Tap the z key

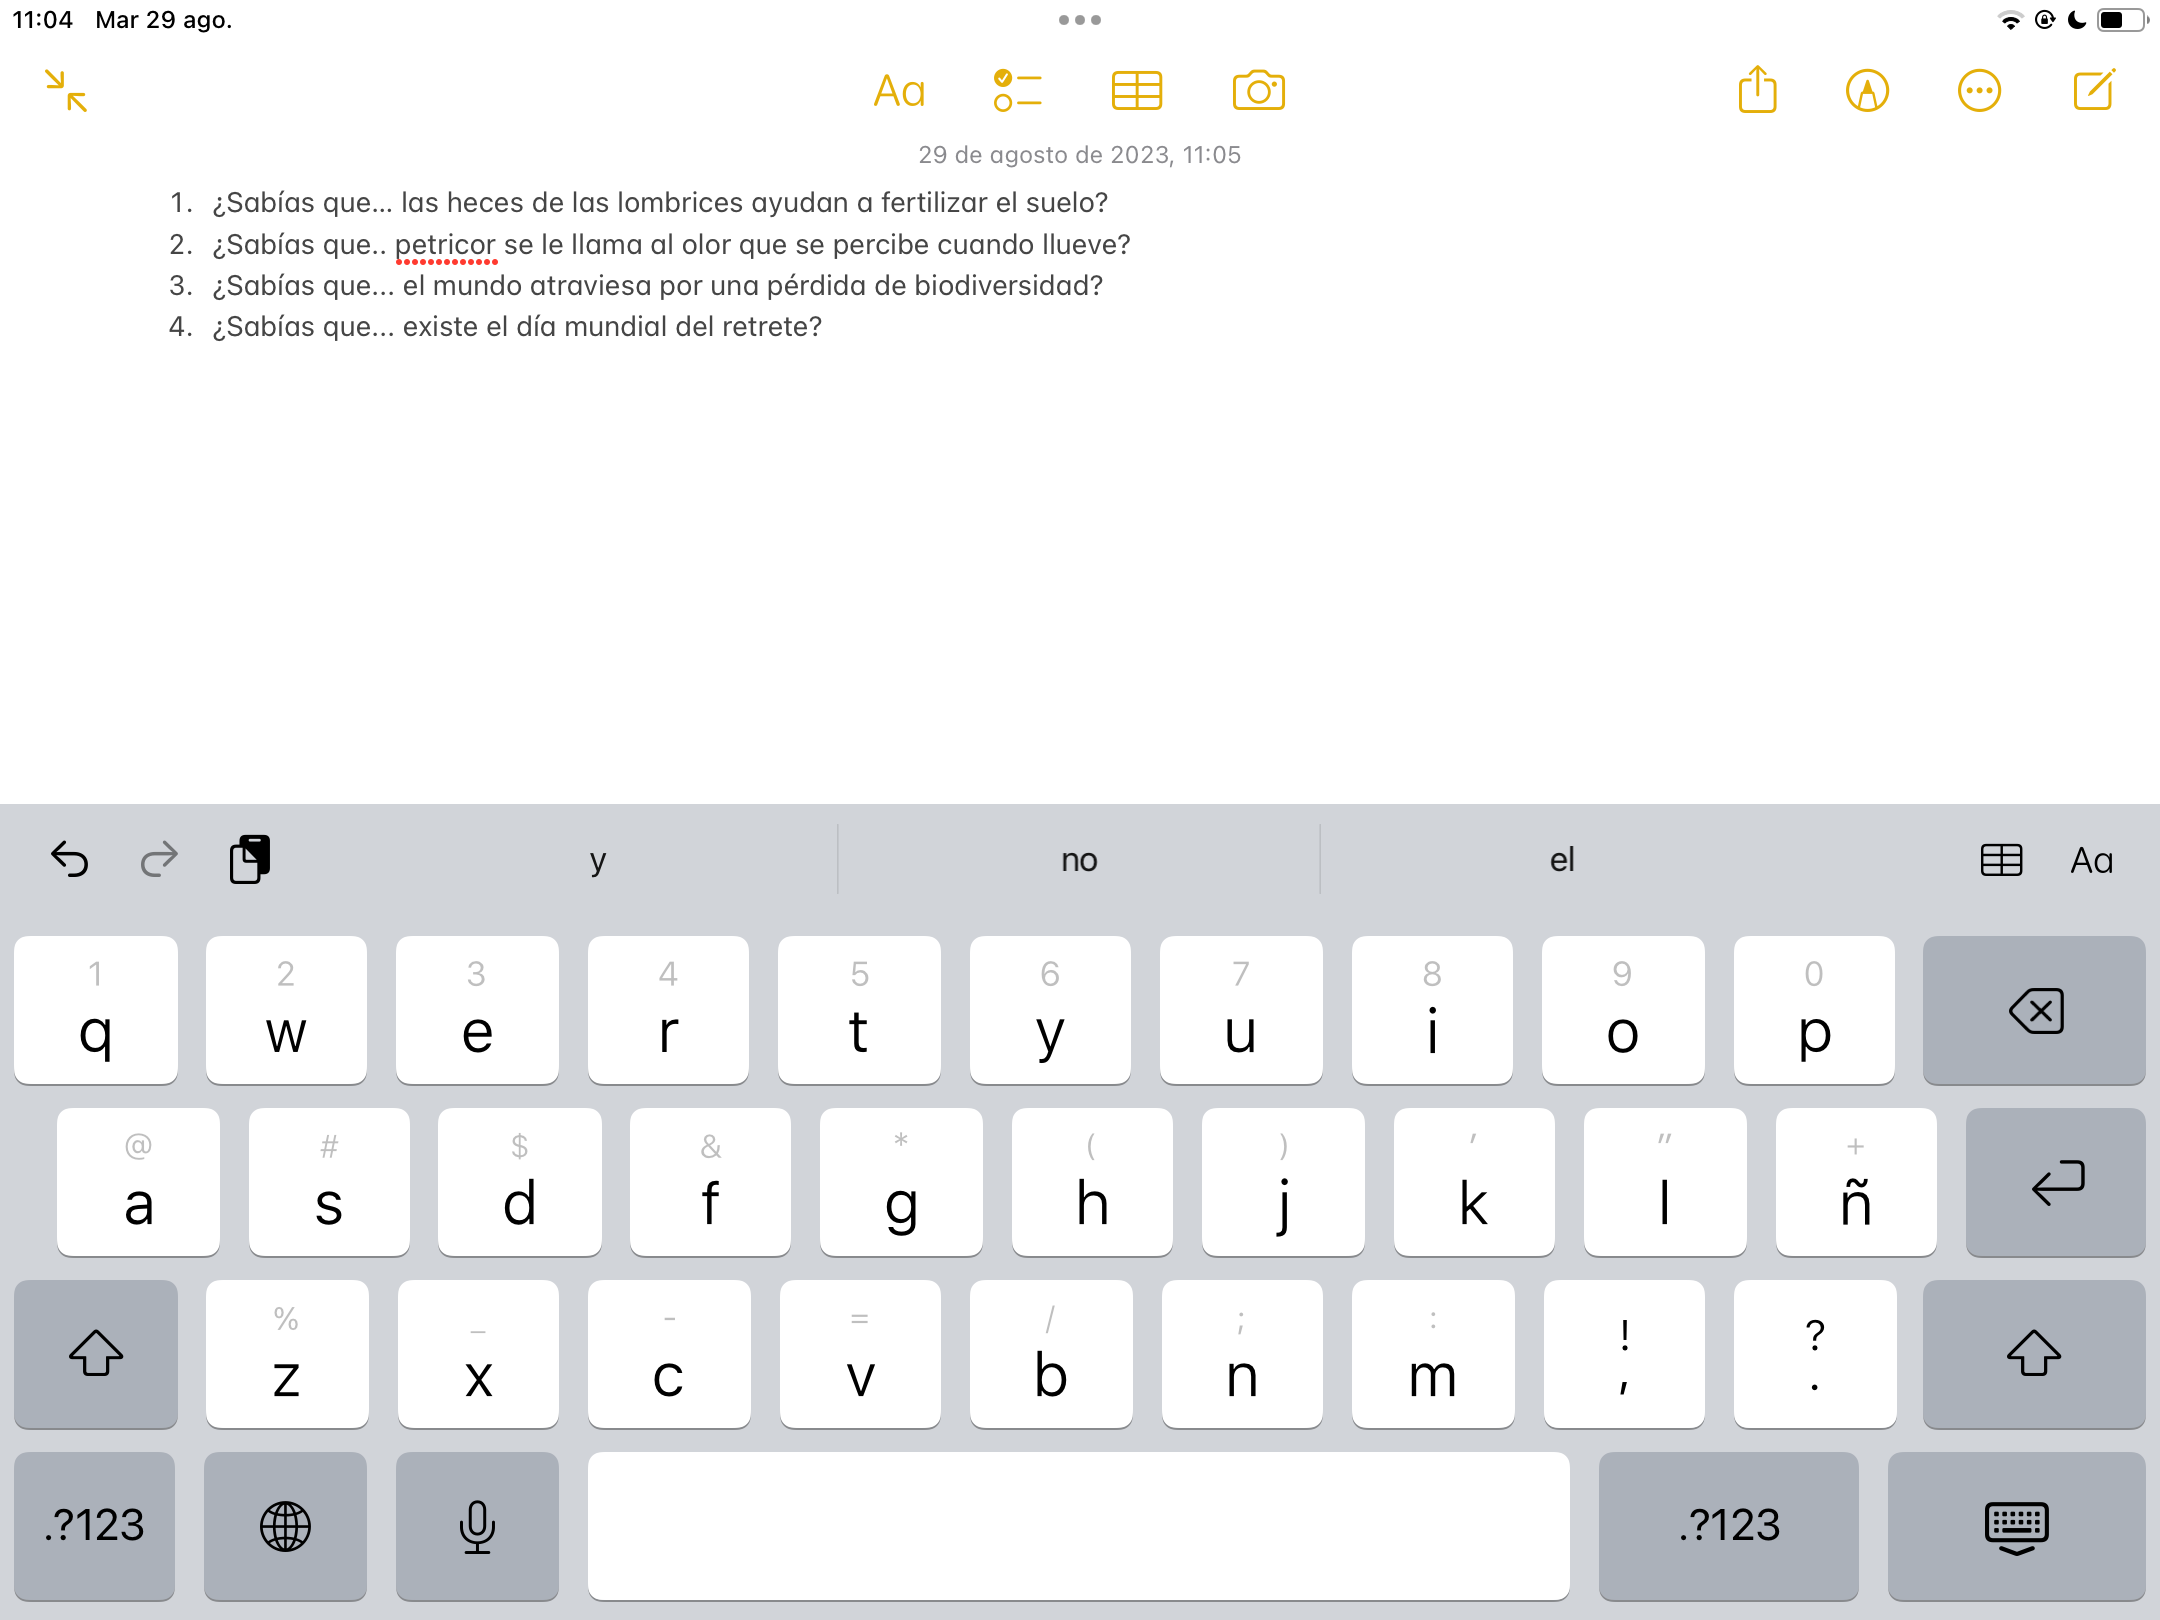(287, 1354)
